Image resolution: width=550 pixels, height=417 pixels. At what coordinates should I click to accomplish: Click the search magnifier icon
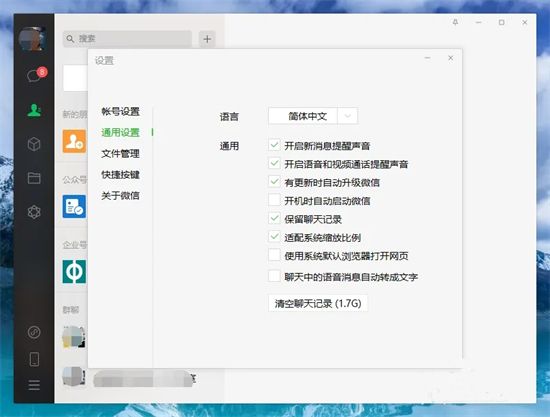click(70, 39)
